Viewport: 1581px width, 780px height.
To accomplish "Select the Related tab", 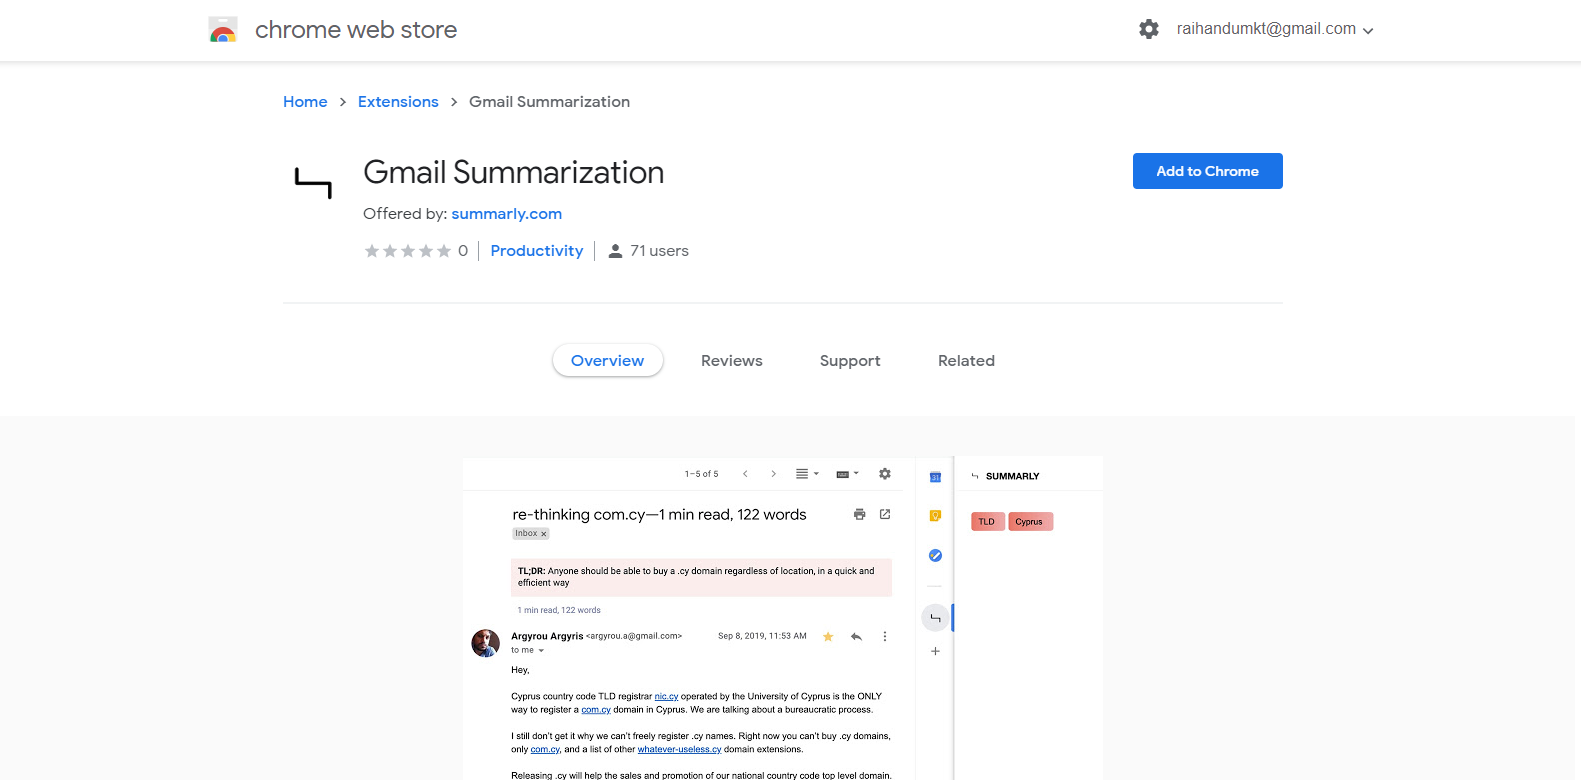I will pos(966,361).
